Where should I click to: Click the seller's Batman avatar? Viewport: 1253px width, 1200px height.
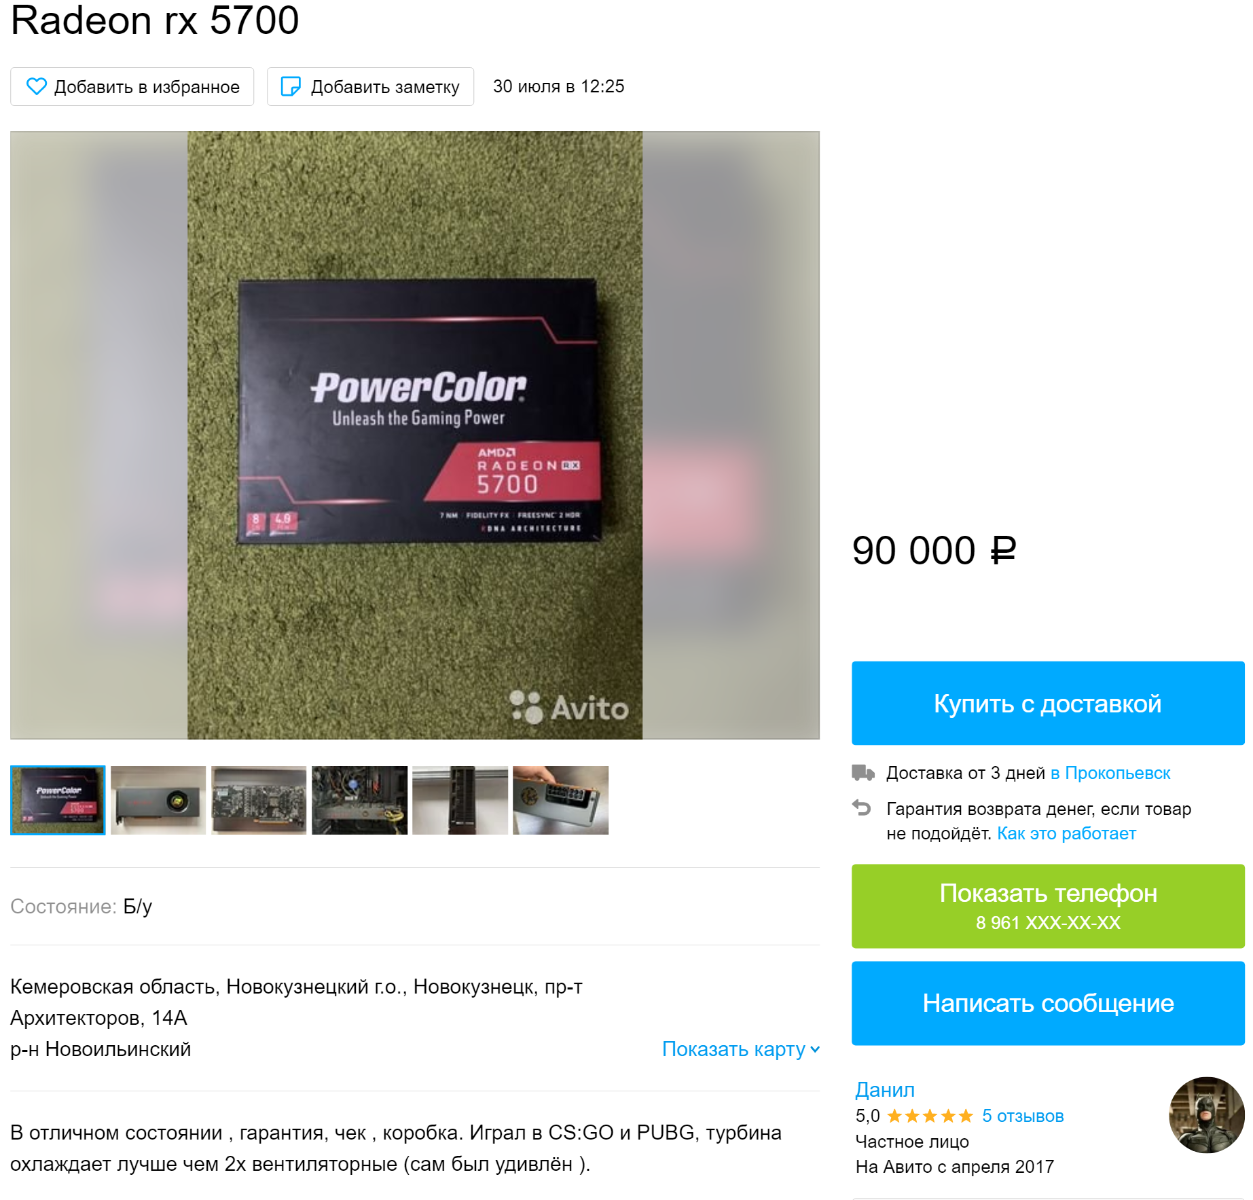click(x=1207, y=1115)
